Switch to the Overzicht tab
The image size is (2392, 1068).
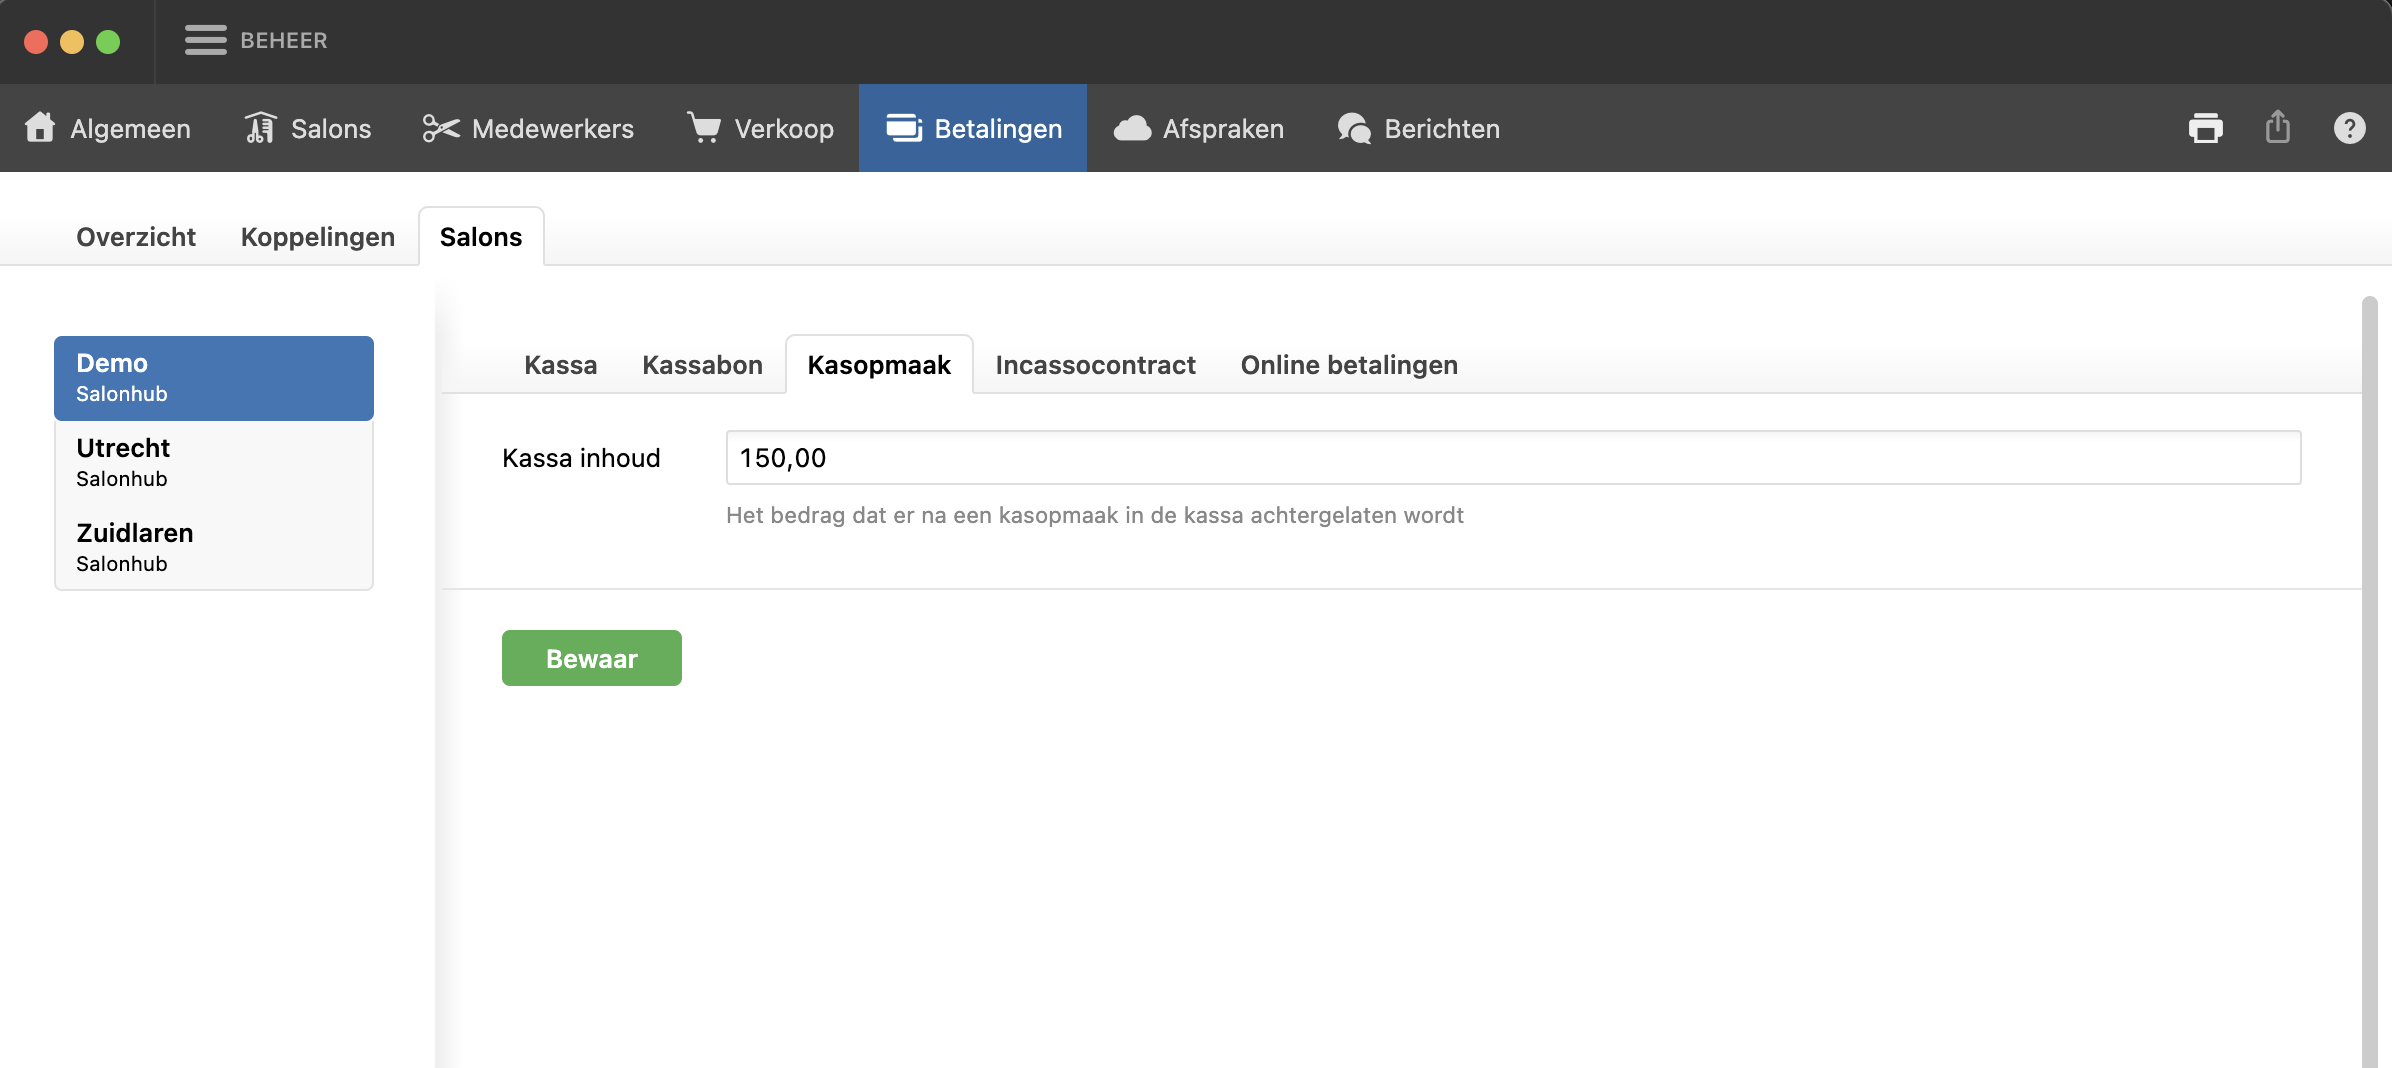(136, 237)
